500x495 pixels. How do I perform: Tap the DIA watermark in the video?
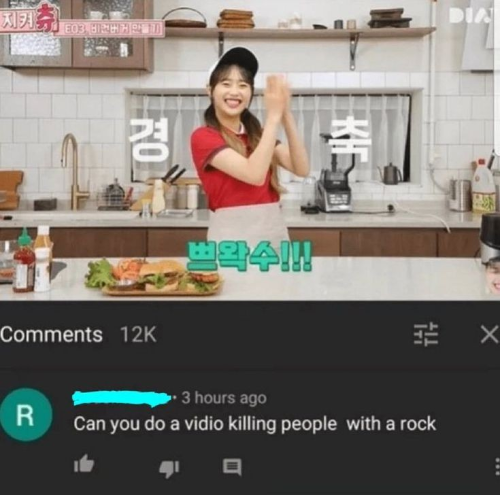pyautogui.click(x=471, y=16)
